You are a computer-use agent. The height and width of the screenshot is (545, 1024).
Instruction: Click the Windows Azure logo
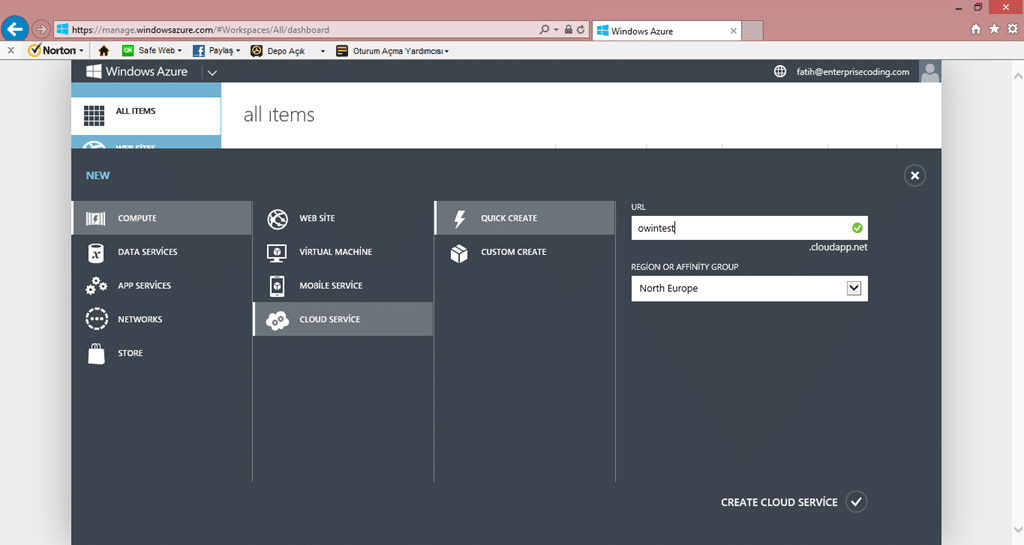click(x=93, y=71)
